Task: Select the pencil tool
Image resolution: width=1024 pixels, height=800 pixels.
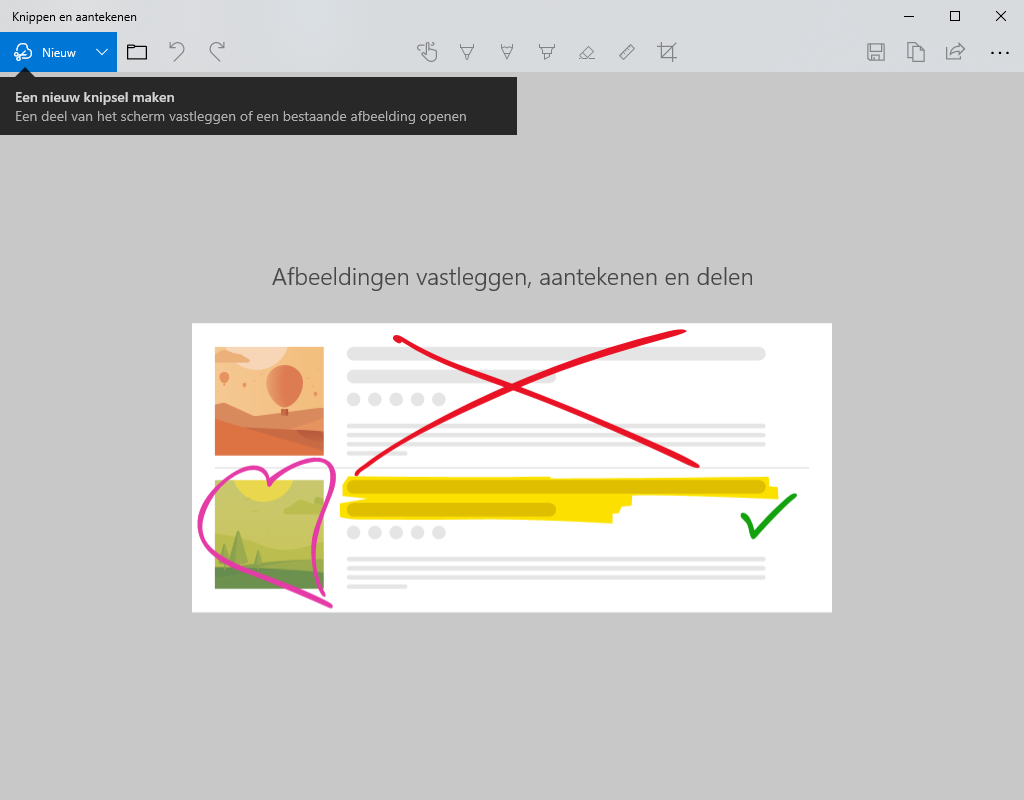Action: click(x=507, y=52)
